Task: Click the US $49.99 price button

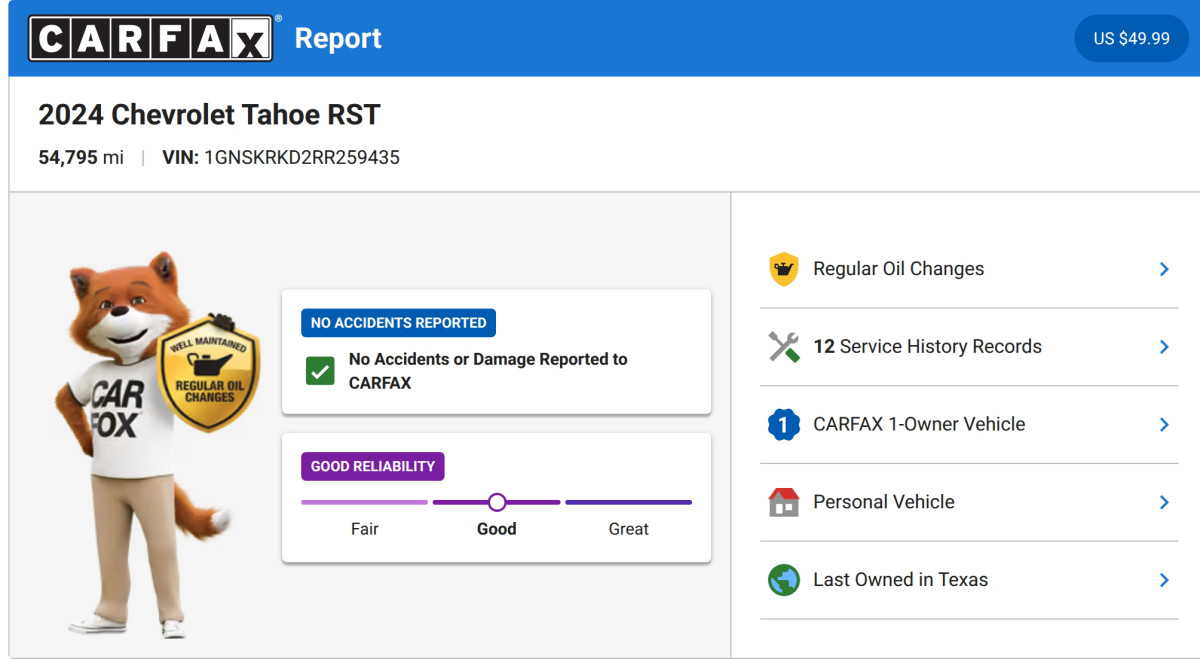Action: pyautogui.click(x=1131, y=38)
